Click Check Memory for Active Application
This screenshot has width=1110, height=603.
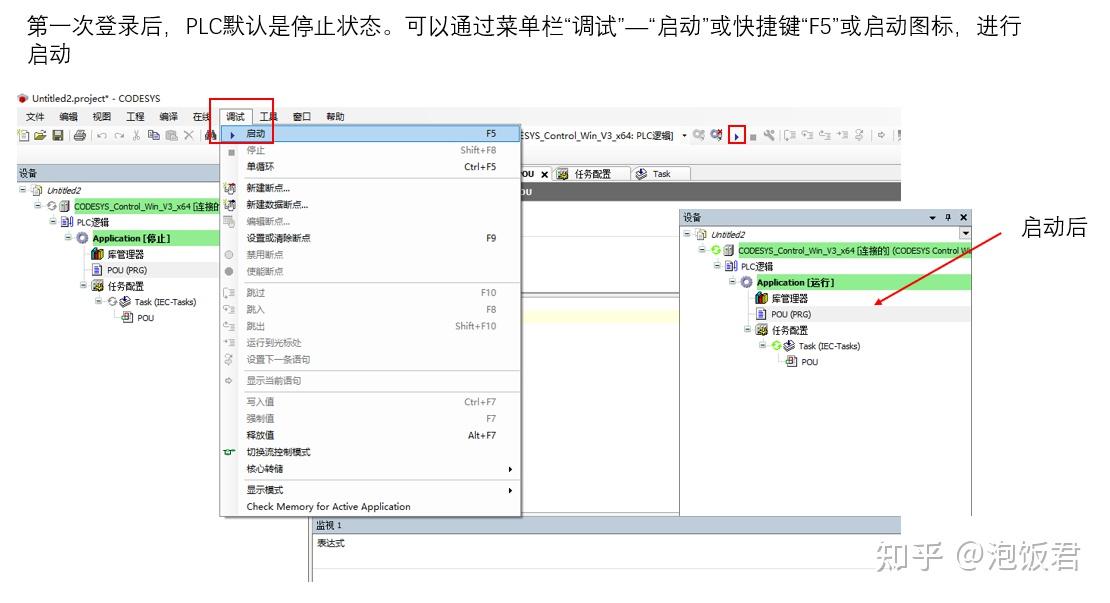tap(370, 507)
